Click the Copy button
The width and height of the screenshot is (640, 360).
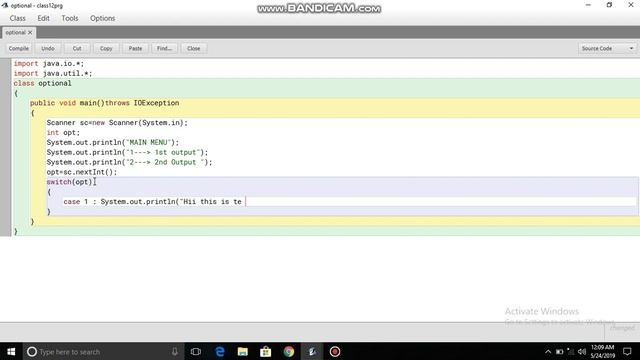[106, 48]
